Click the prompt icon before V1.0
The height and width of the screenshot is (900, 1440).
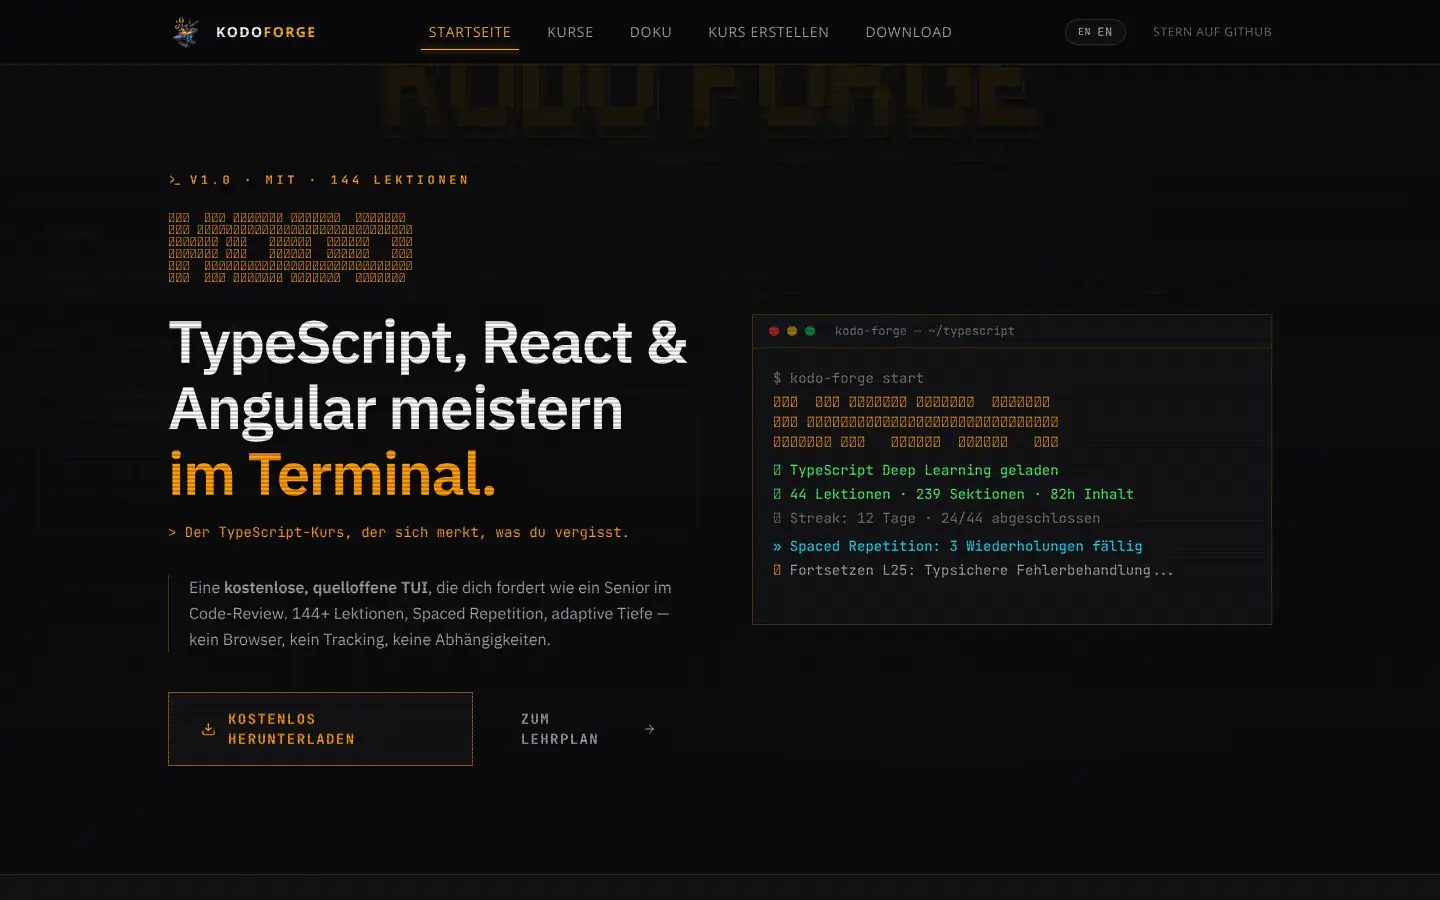click(x=175, y=180)
